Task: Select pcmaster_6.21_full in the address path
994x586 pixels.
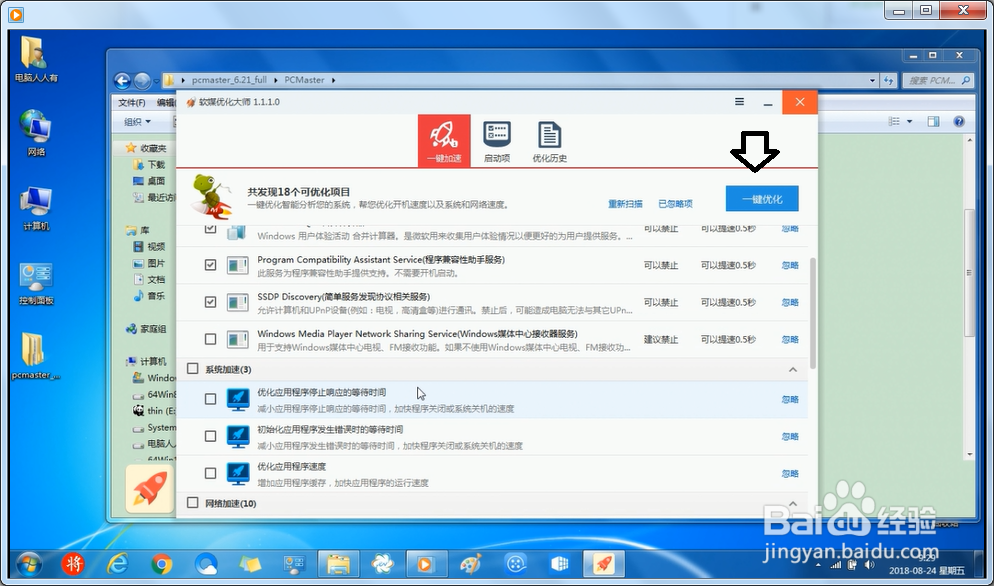Action: pos(229,80)
